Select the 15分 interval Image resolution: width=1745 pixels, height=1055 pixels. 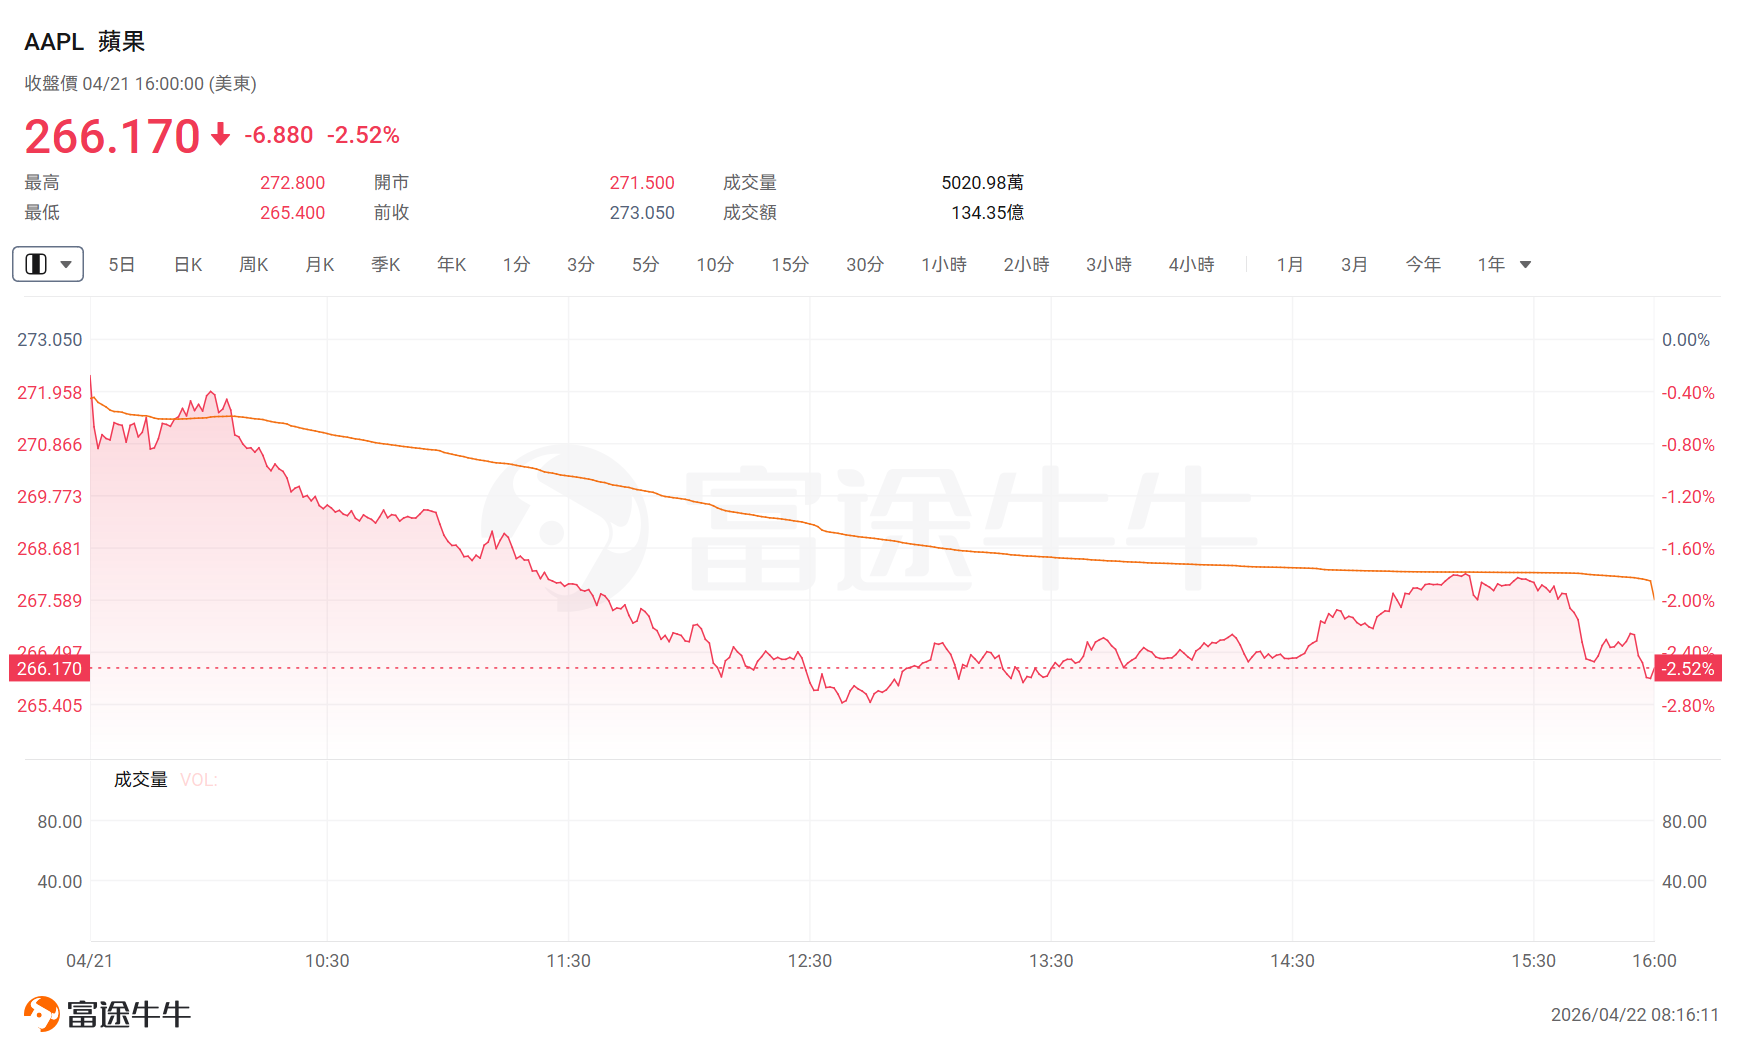coord(790,265)
